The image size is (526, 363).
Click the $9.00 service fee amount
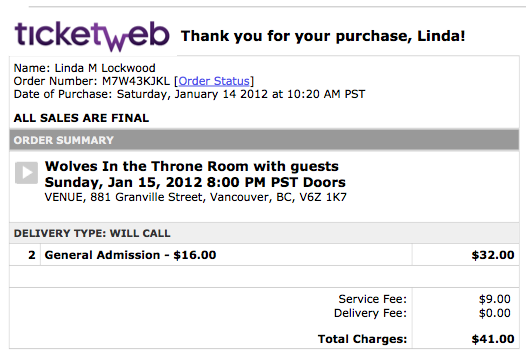pos(495,299)
